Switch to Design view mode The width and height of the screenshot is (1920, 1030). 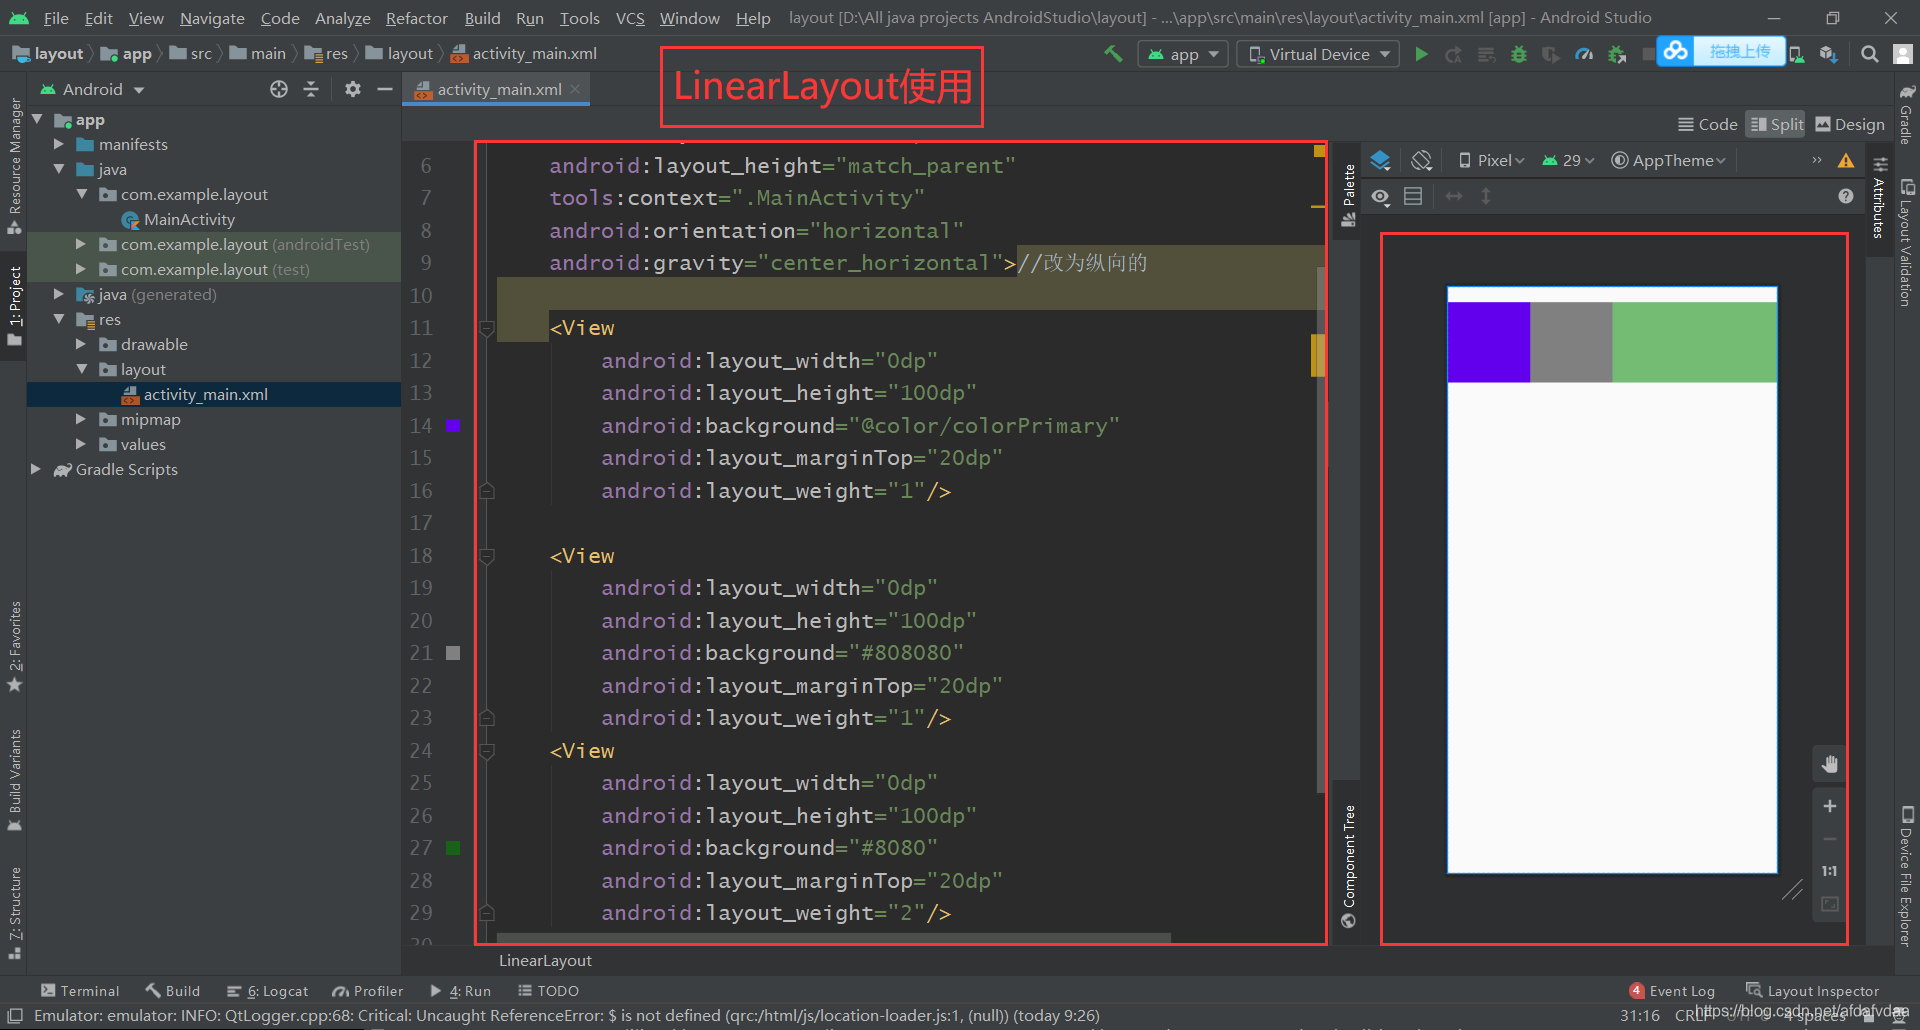point(1850,124)
